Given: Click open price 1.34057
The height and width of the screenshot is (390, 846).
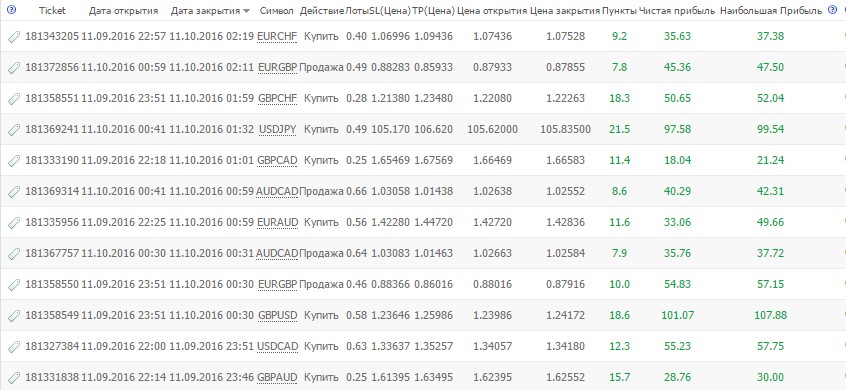Looking at the screenshot, I should (x=493, y=346).
